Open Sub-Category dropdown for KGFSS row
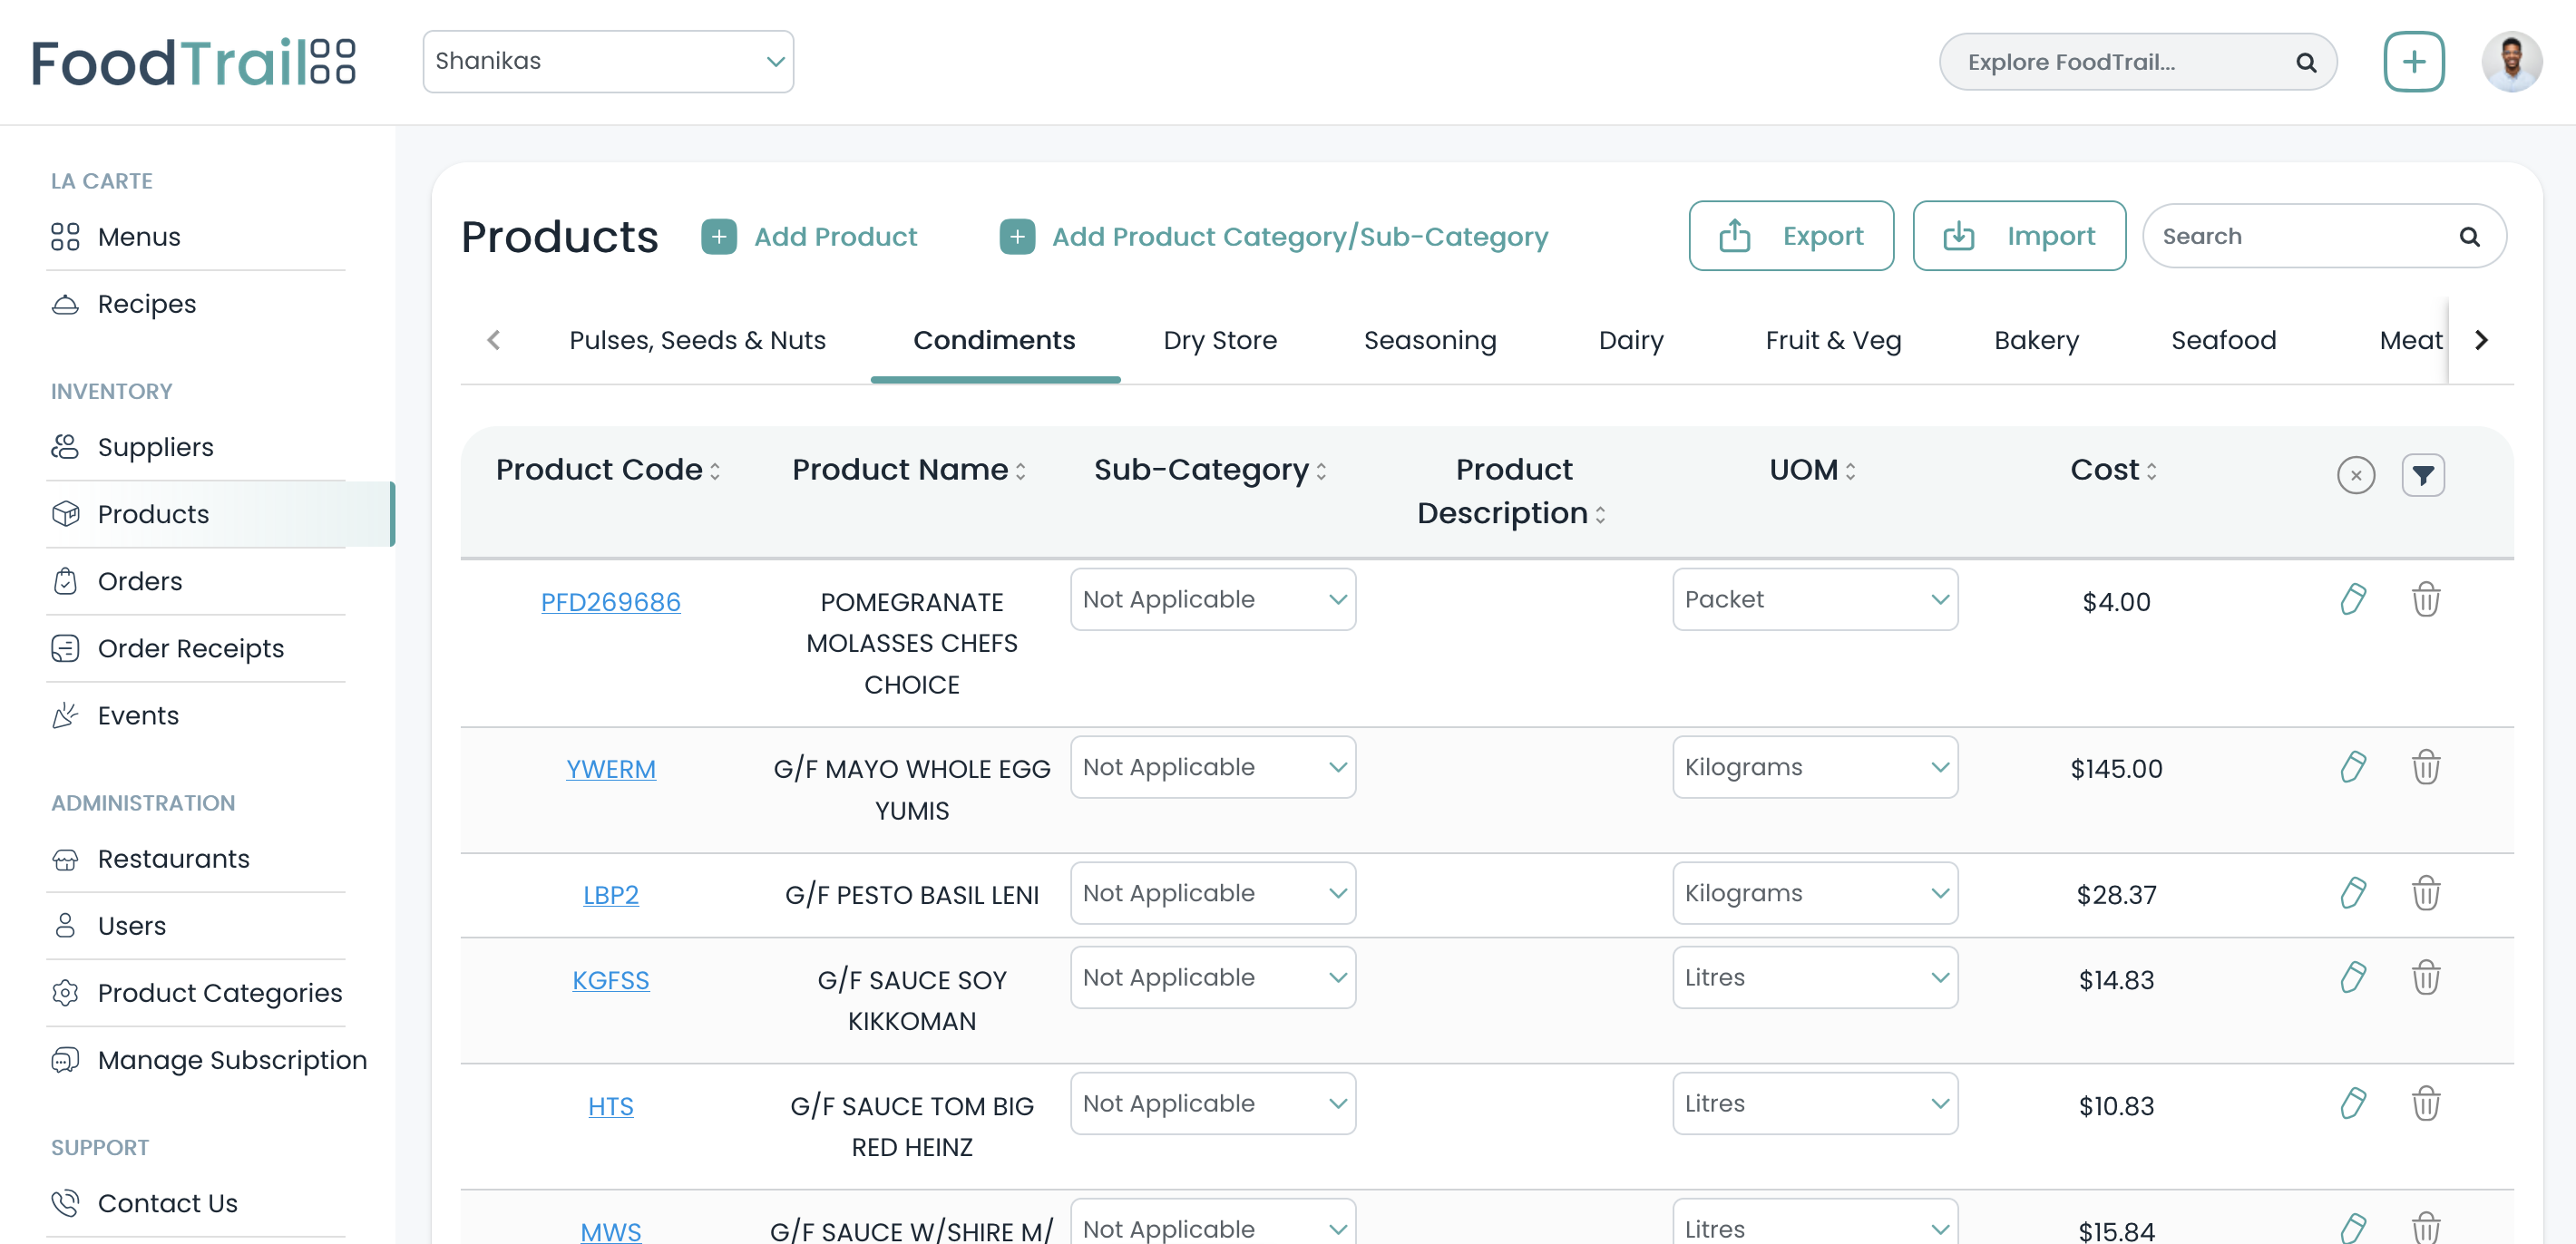Screen dimensions: 2576x1244 pyautogui.click(x=1212, y=977)
